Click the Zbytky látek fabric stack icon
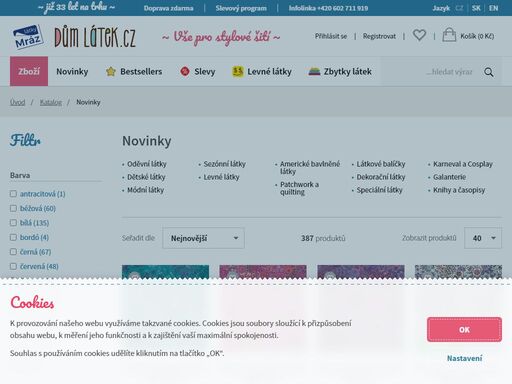The height and width of the screenshot is (384, 512). tap(314, 71)
